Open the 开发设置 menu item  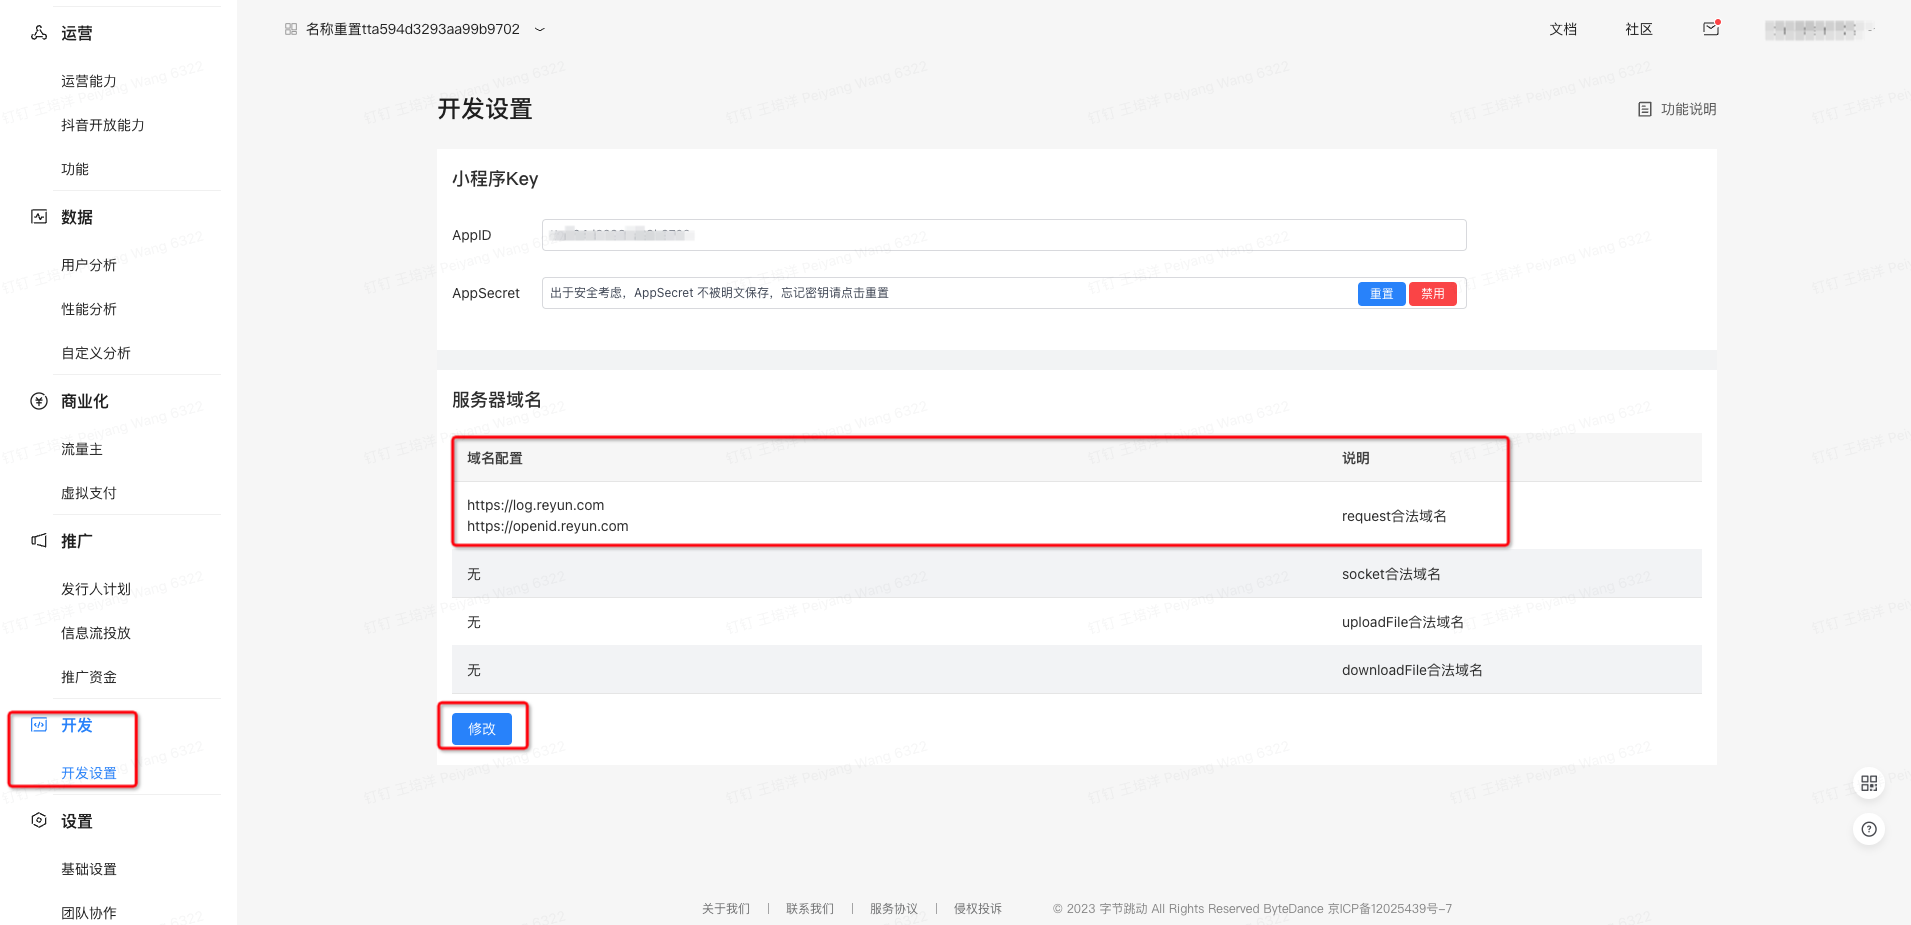pos(89,773)
